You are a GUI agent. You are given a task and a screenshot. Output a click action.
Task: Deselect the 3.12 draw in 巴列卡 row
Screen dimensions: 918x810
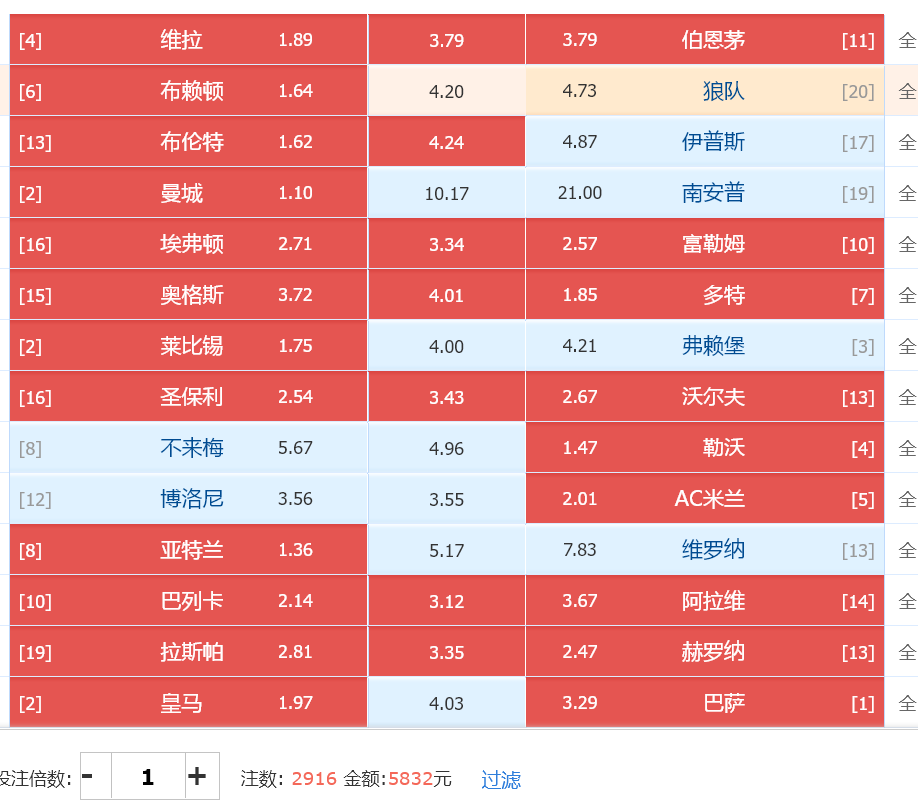tap(447, 600)
